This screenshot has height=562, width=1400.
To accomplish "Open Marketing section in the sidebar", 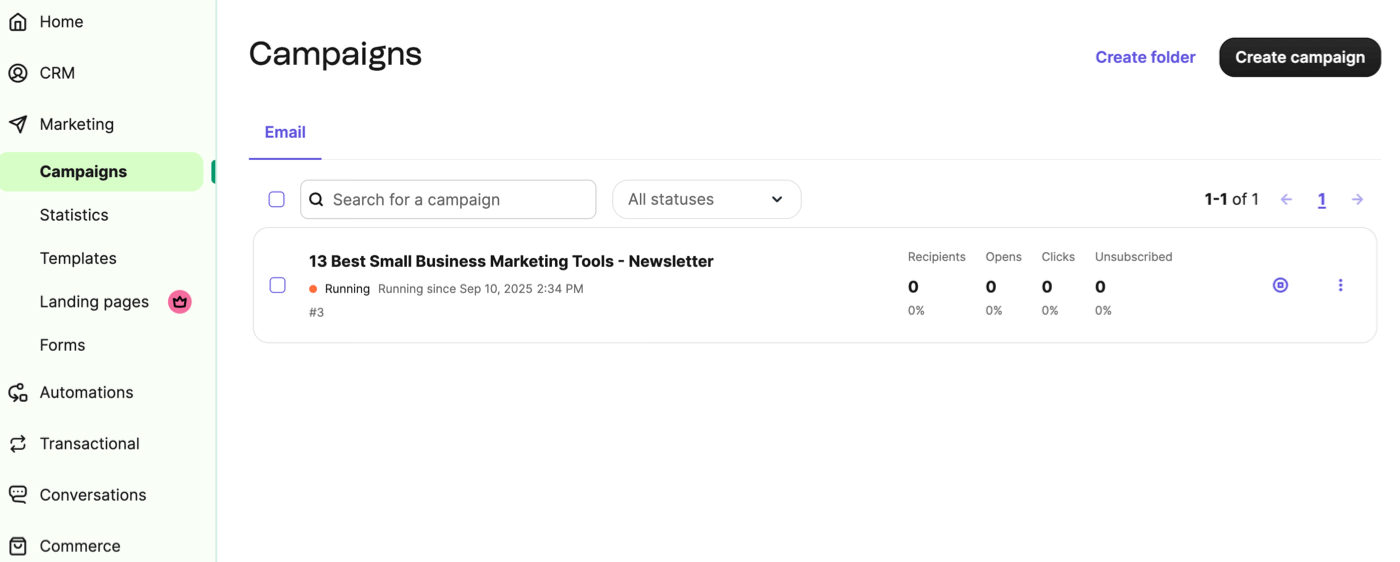I will [76, 124].
